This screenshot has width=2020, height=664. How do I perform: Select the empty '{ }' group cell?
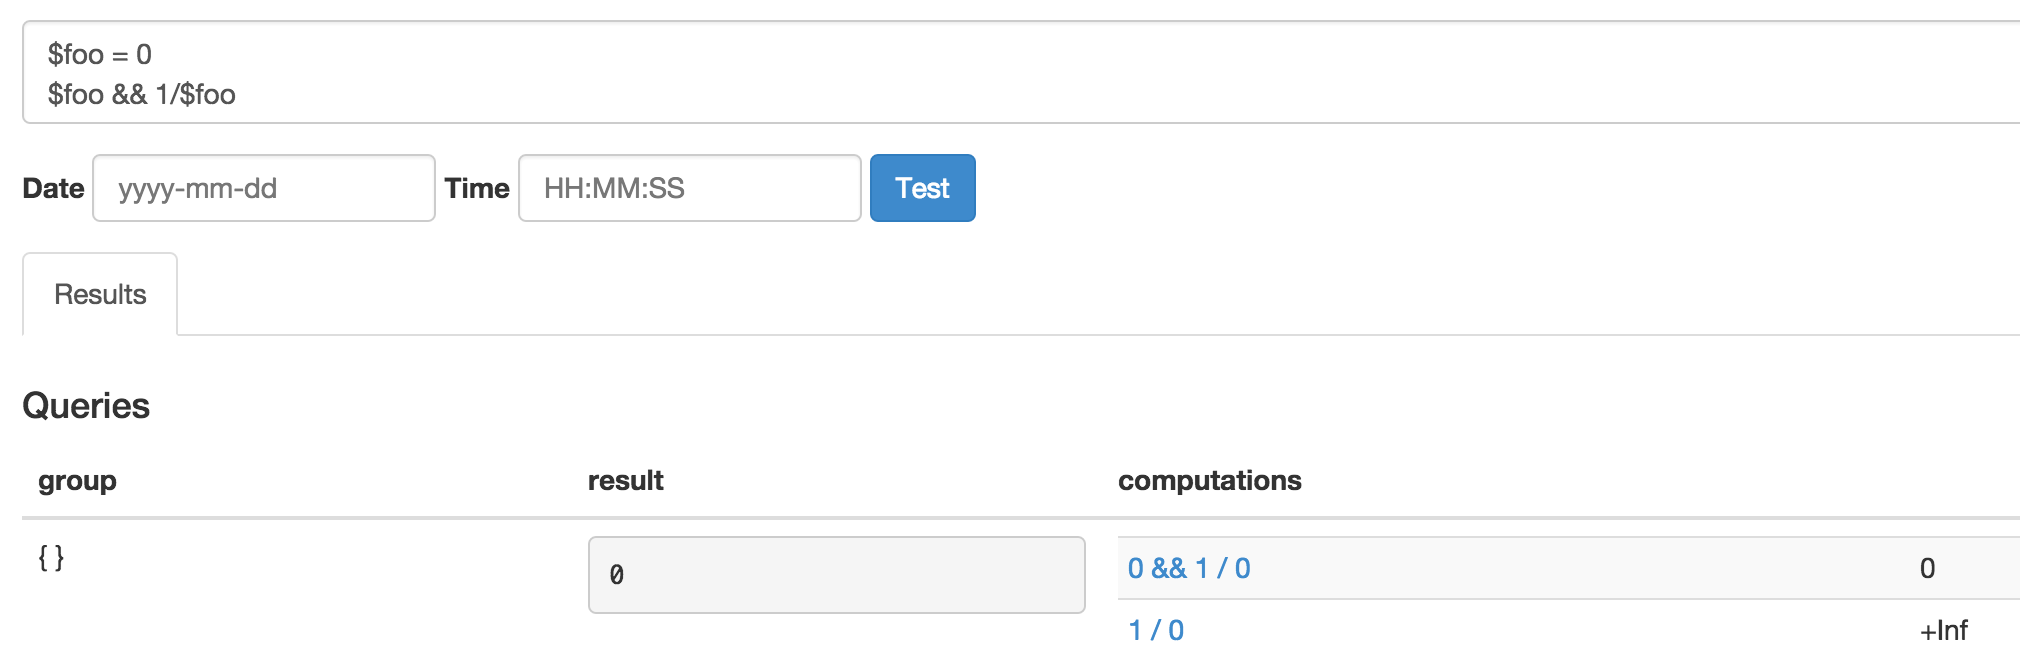(51, 558)
